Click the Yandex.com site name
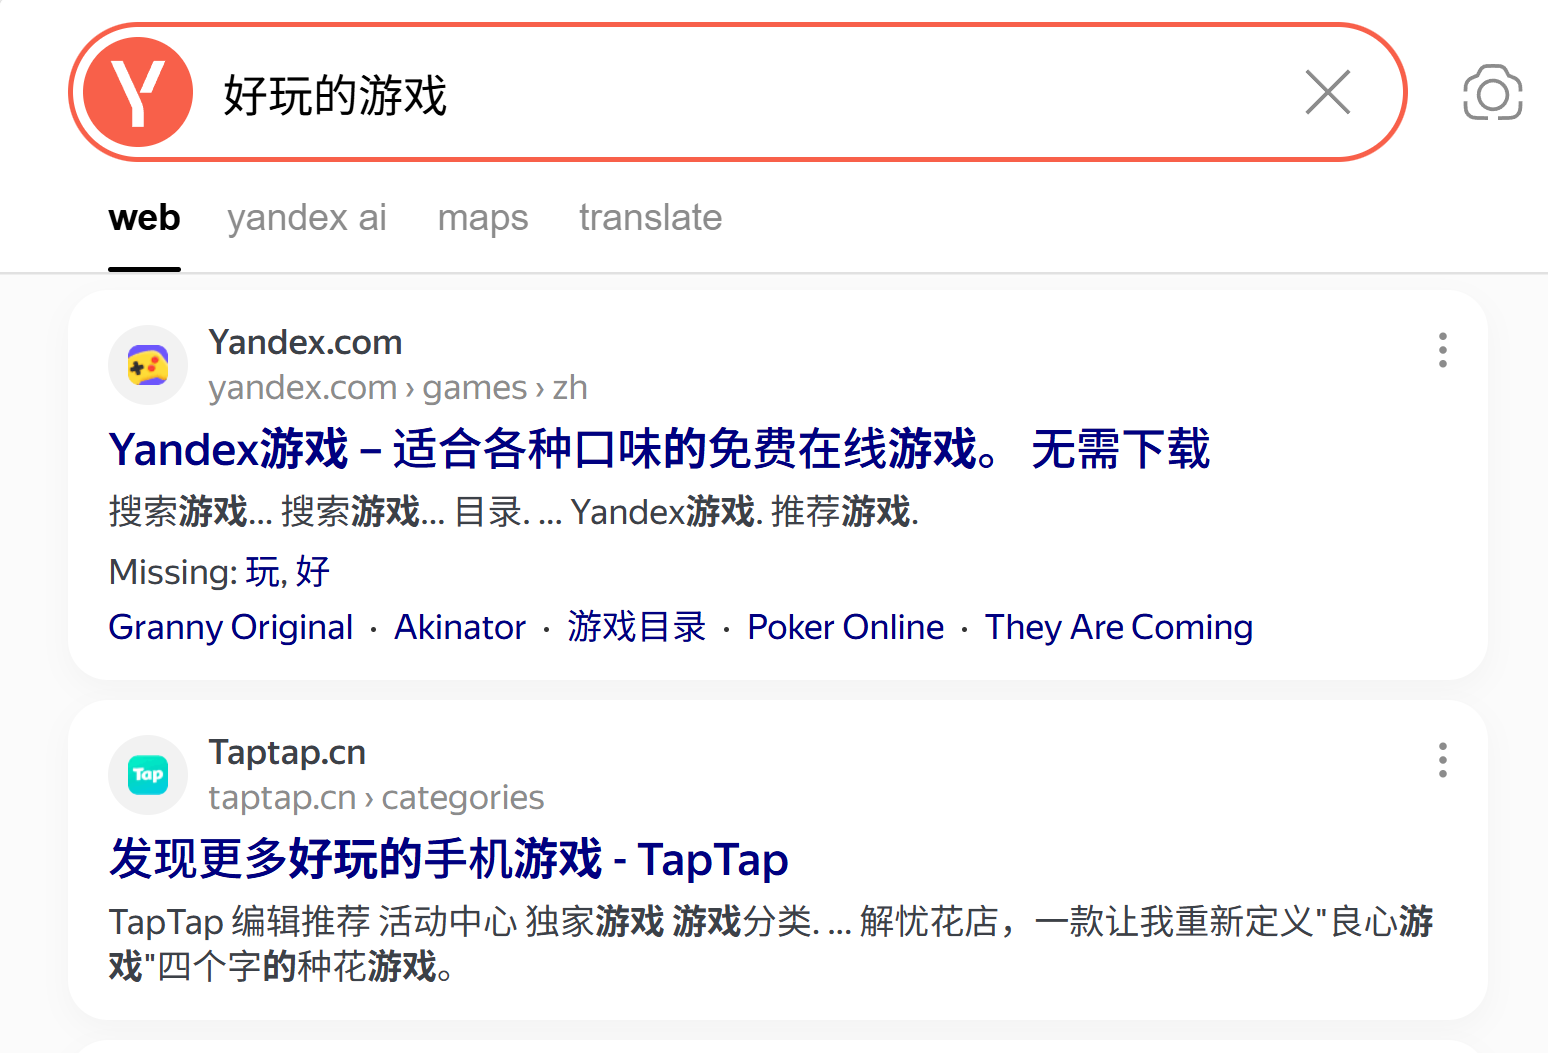Viewport: 1548px width, 1053px height. [x=305, y=342]
